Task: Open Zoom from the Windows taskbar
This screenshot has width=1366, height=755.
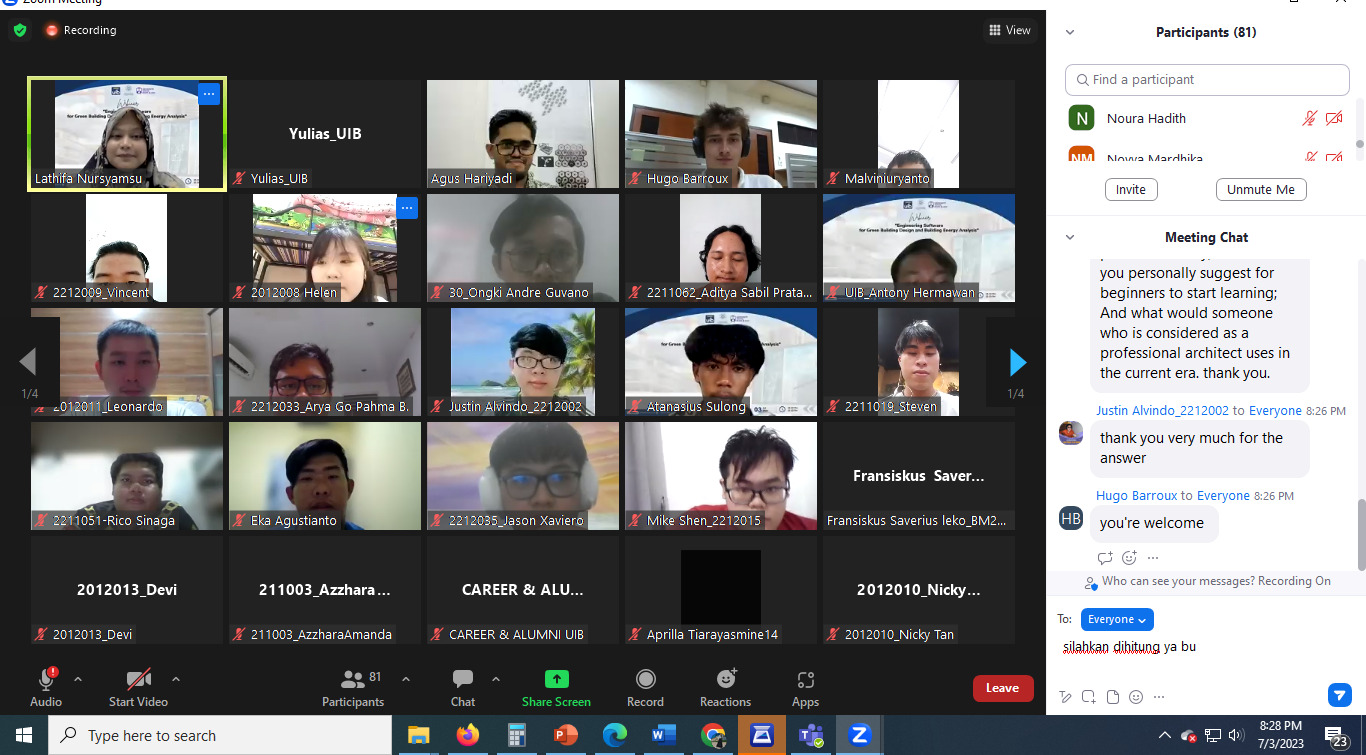Action: pos(858,736)
